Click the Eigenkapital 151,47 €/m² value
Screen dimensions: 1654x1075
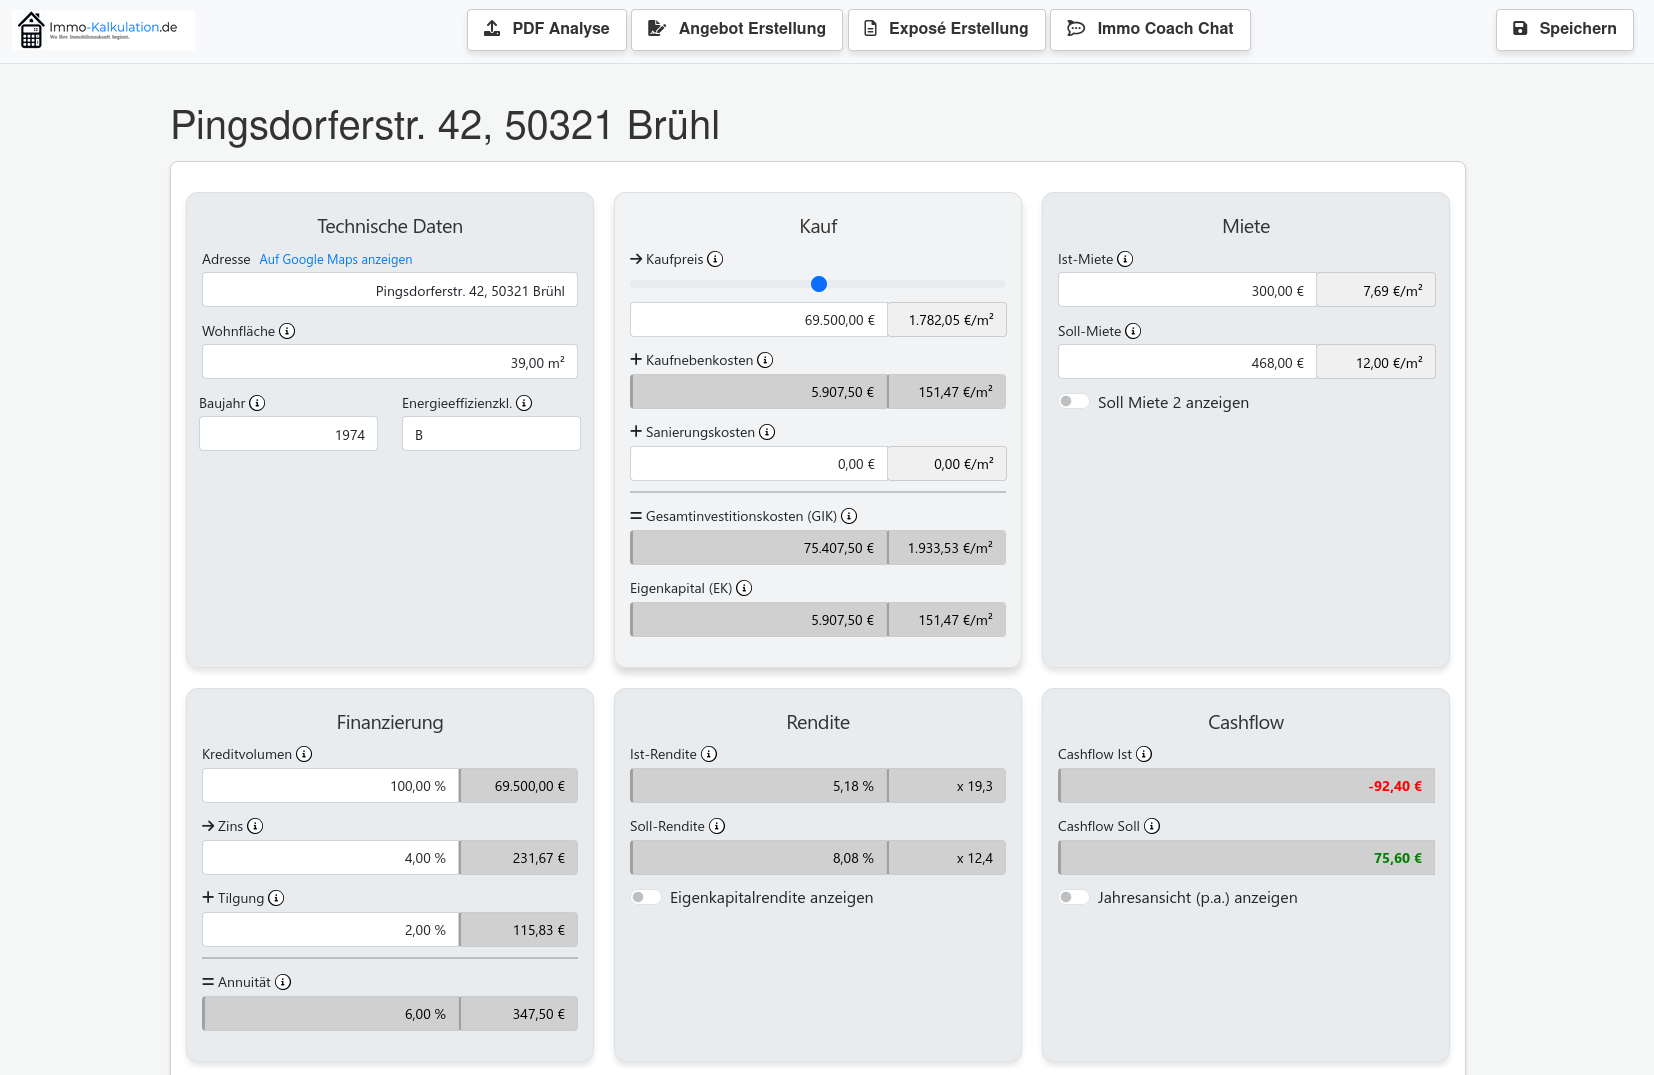[947, 620]
